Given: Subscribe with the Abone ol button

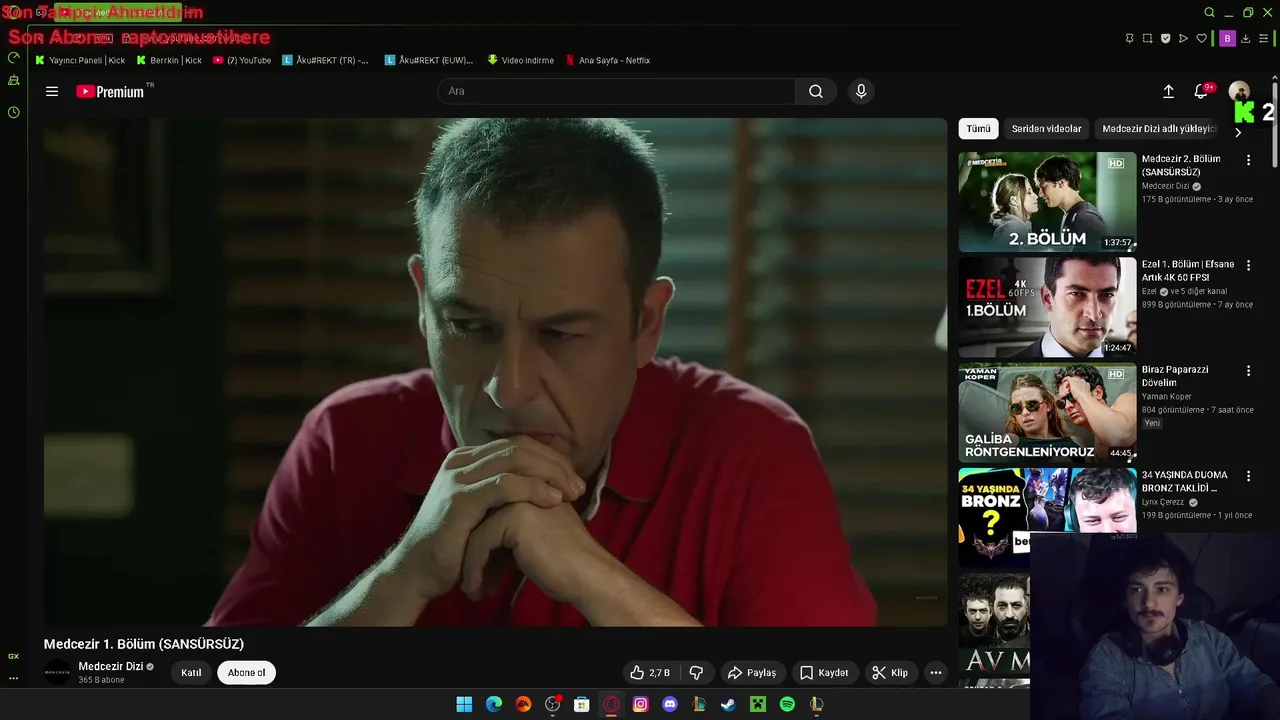Looking at the screenshot, I should tap(247, 673).
